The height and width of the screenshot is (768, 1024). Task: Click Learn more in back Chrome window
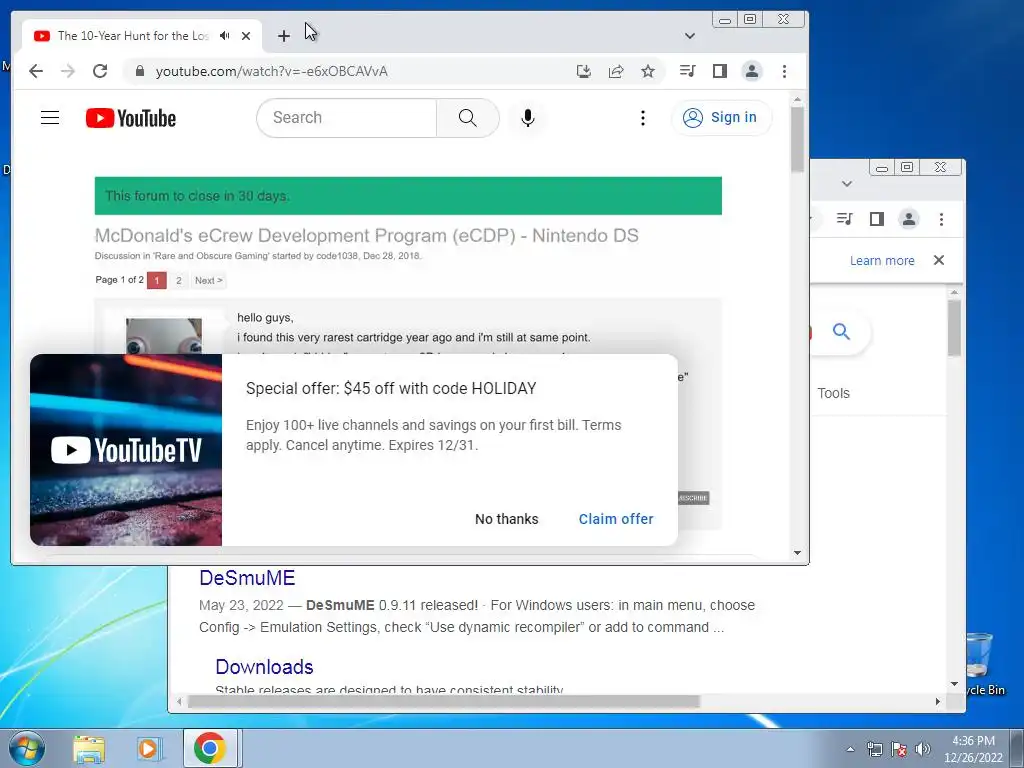[882, 261]
